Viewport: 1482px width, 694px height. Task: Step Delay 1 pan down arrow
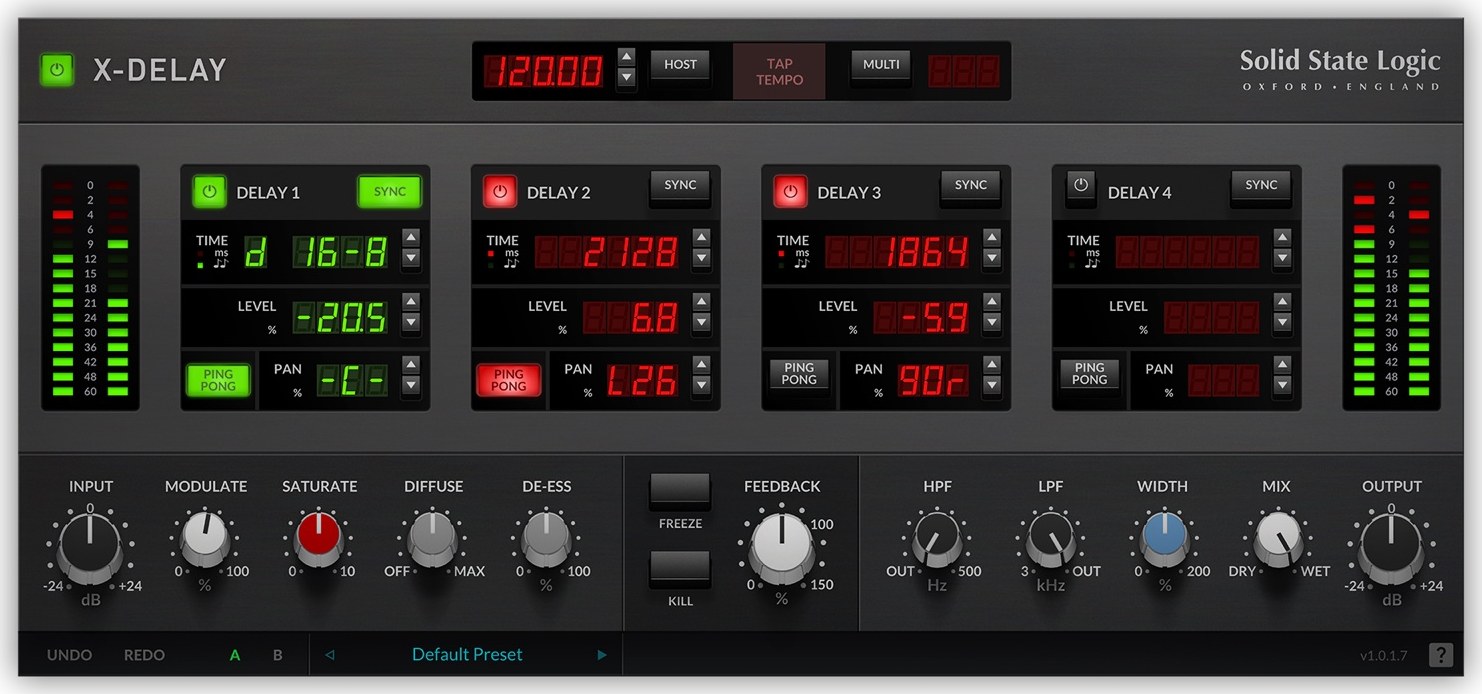coord(410,385)
